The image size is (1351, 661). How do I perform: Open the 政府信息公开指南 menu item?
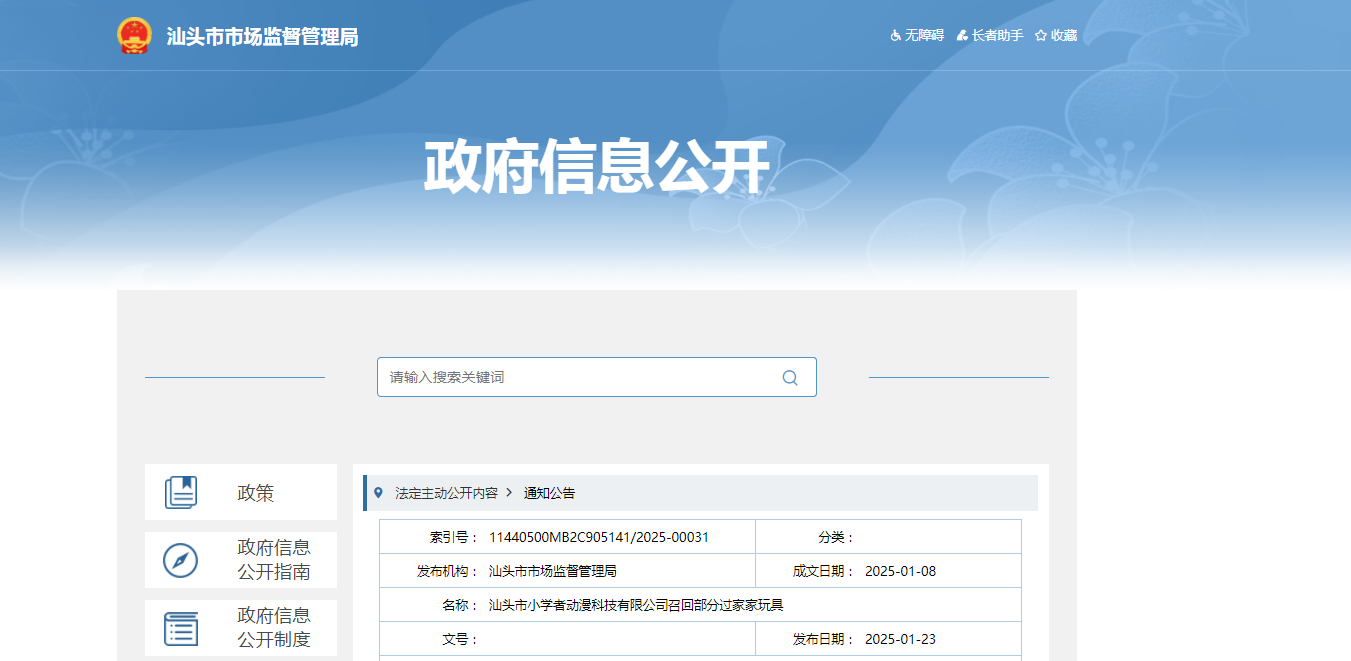coord(273,560)
